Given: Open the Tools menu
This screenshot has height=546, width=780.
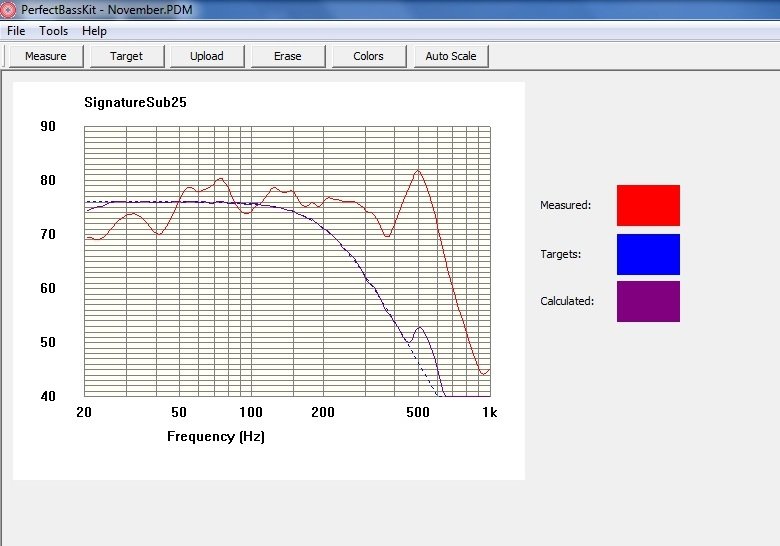Looking at the screenshot, I should (53, 31).
